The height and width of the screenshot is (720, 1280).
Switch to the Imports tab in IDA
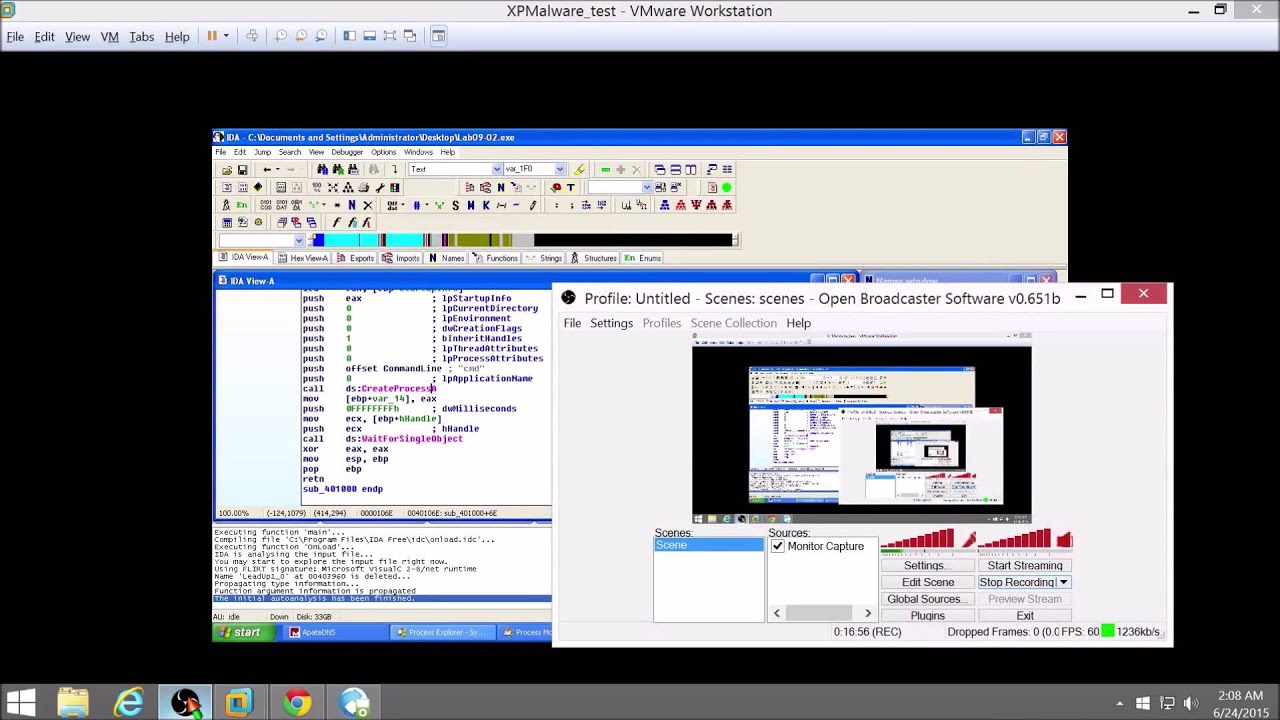point(401,258)
